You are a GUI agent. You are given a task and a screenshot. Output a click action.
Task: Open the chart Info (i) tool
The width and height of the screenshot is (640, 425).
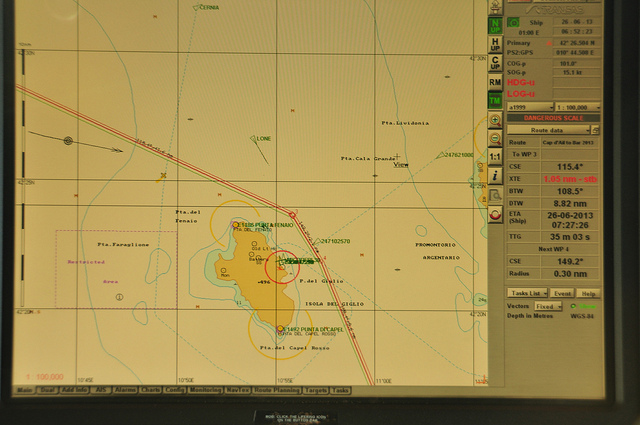pos(495,176)
